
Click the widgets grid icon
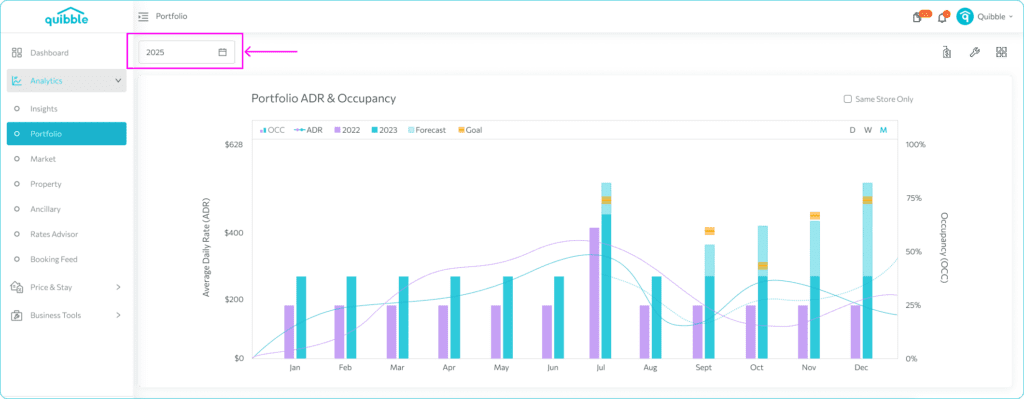coord(1001,52)
